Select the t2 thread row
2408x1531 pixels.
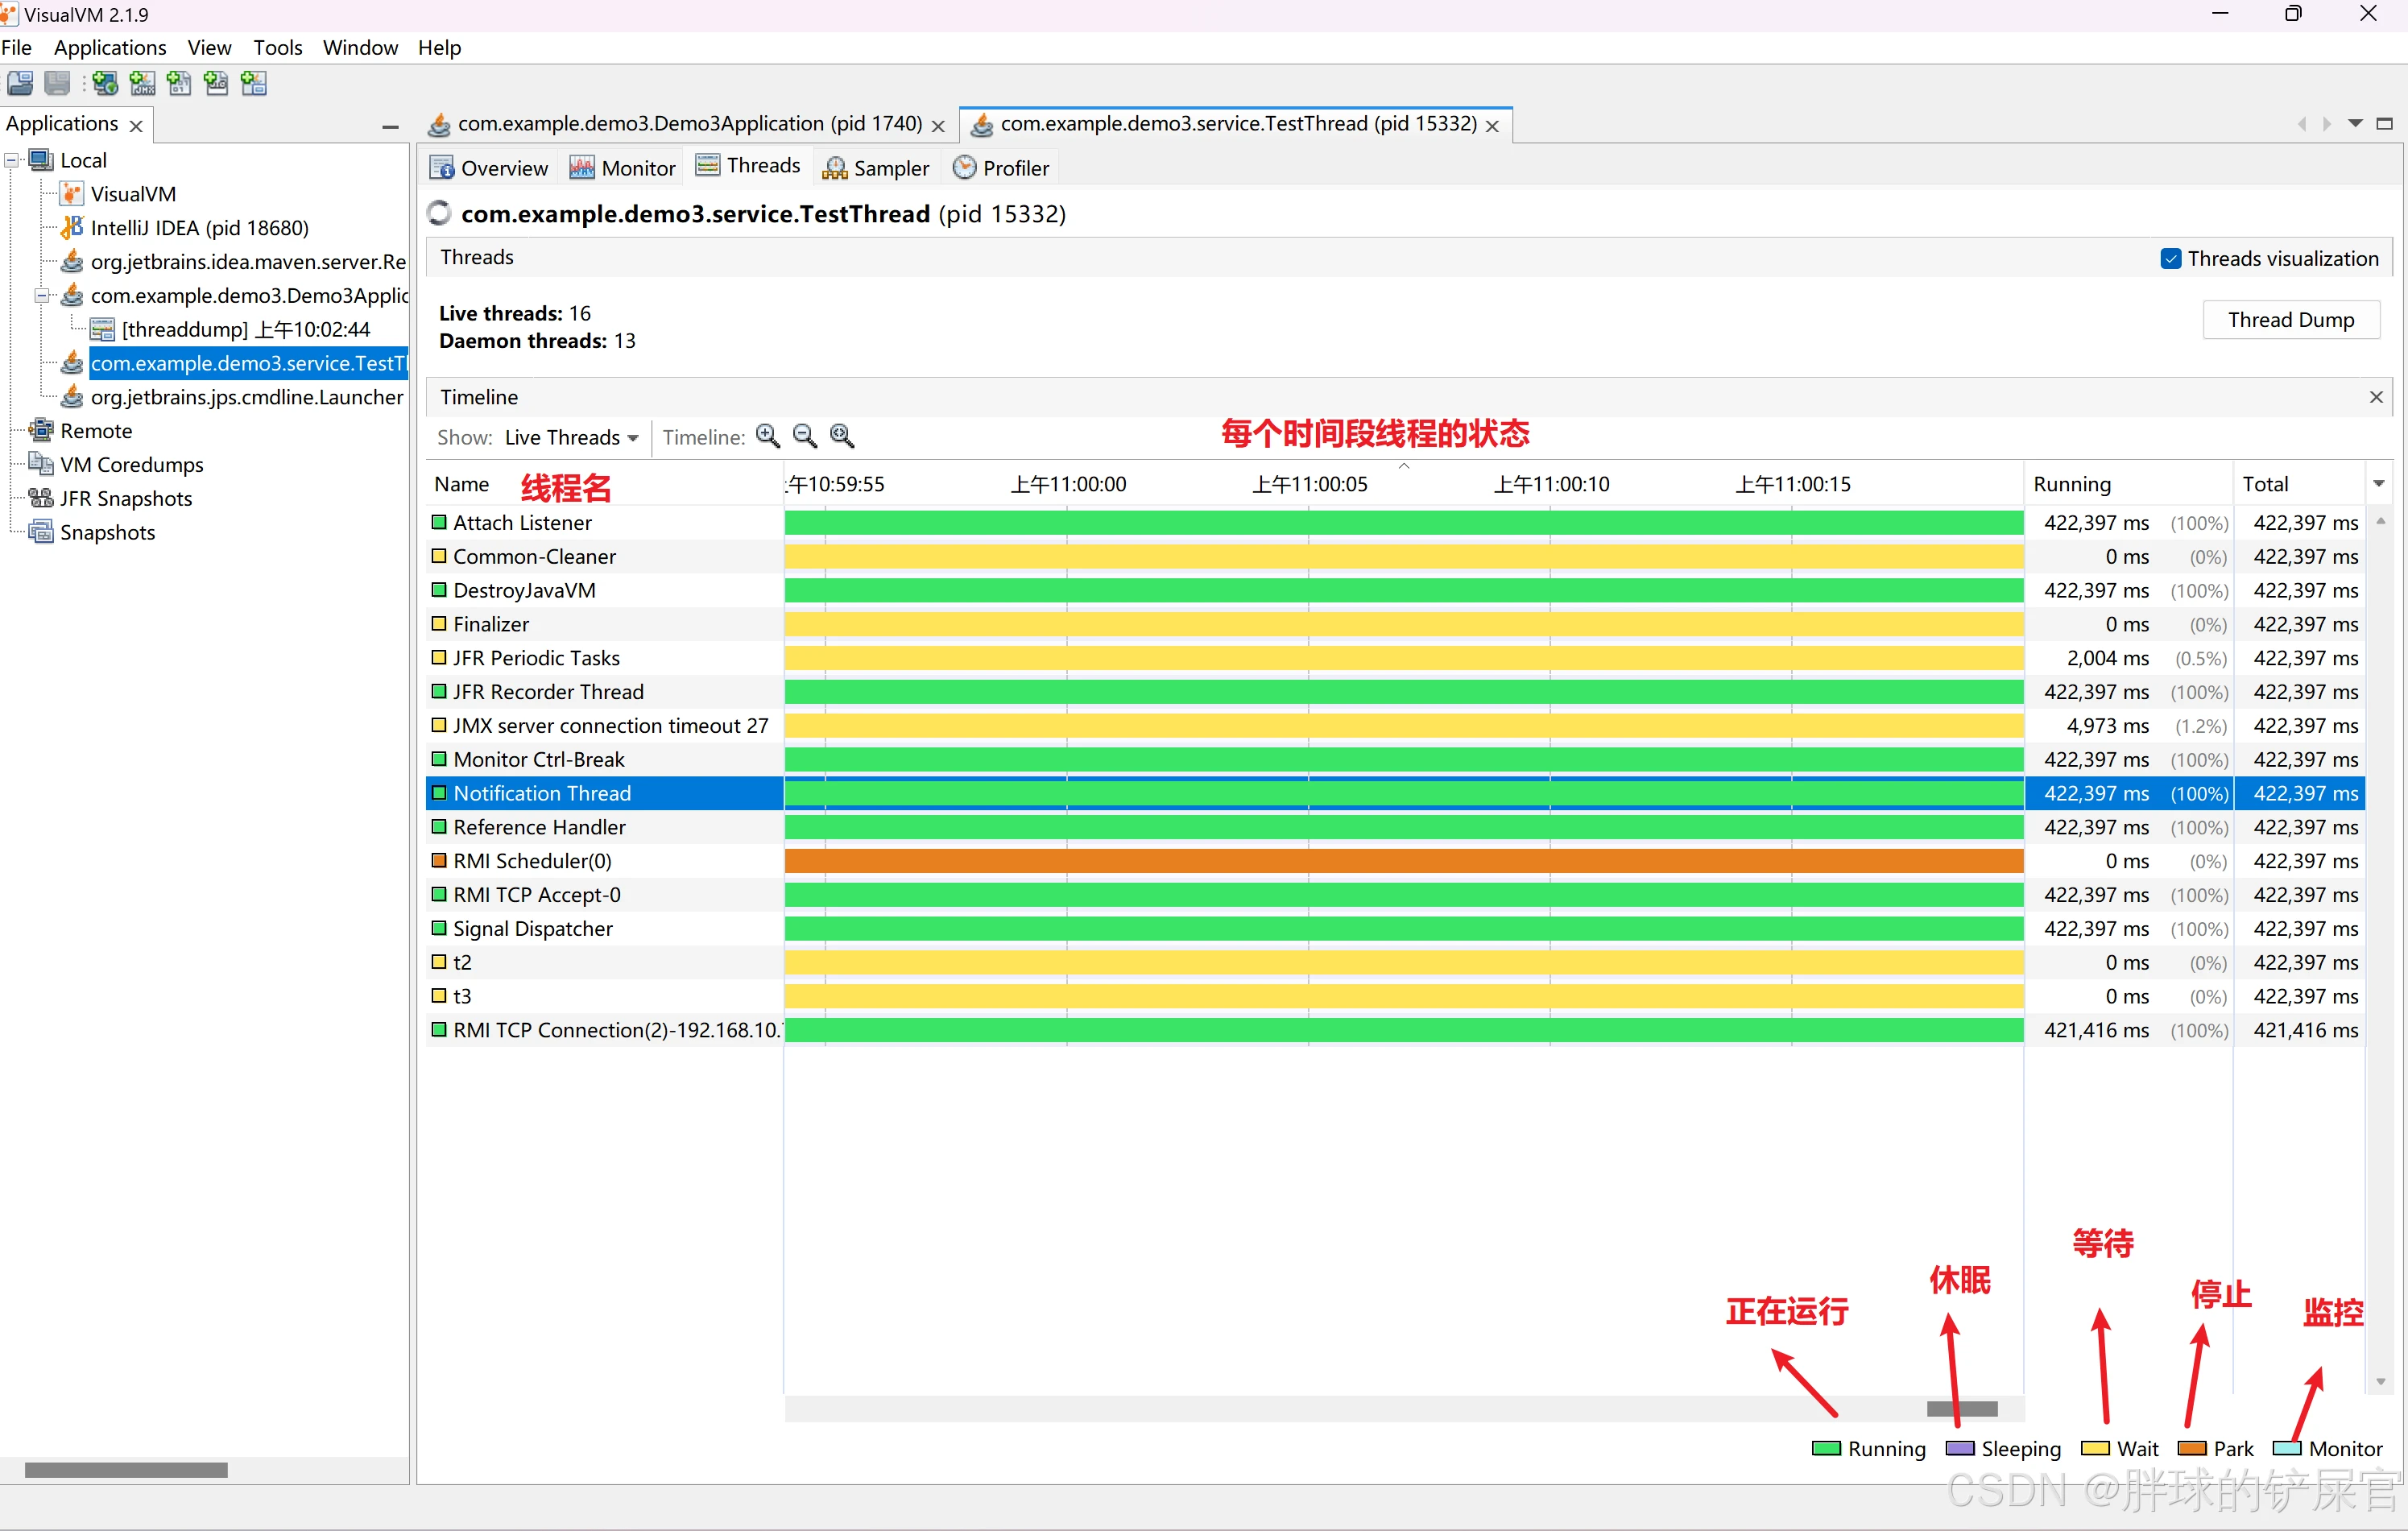(x=1395, y=963)
